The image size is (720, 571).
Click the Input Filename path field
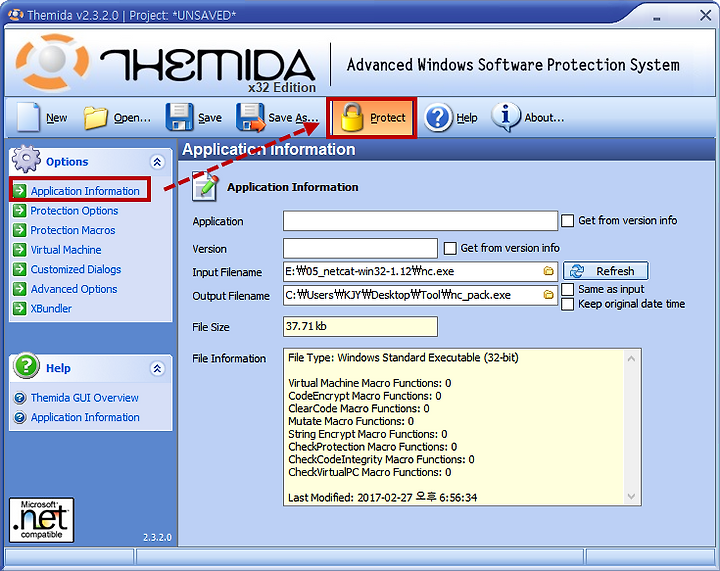point(420,271)
